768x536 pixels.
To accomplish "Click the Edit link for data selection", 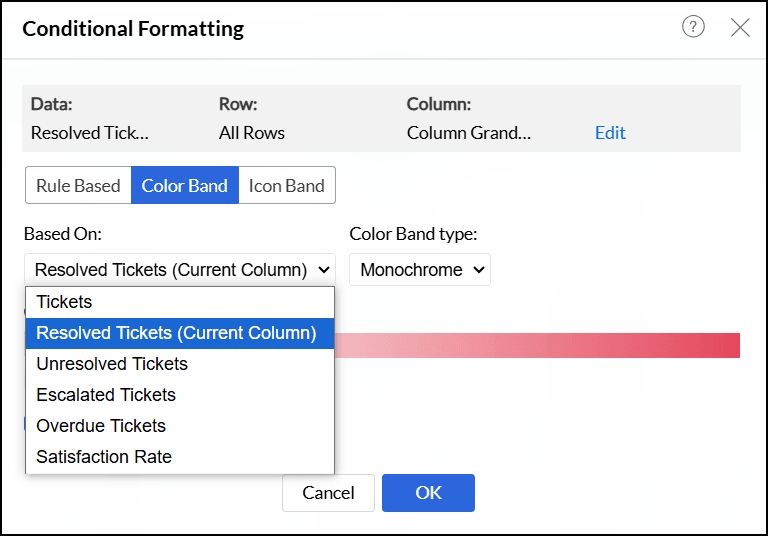I will click(x=610, y=133).
